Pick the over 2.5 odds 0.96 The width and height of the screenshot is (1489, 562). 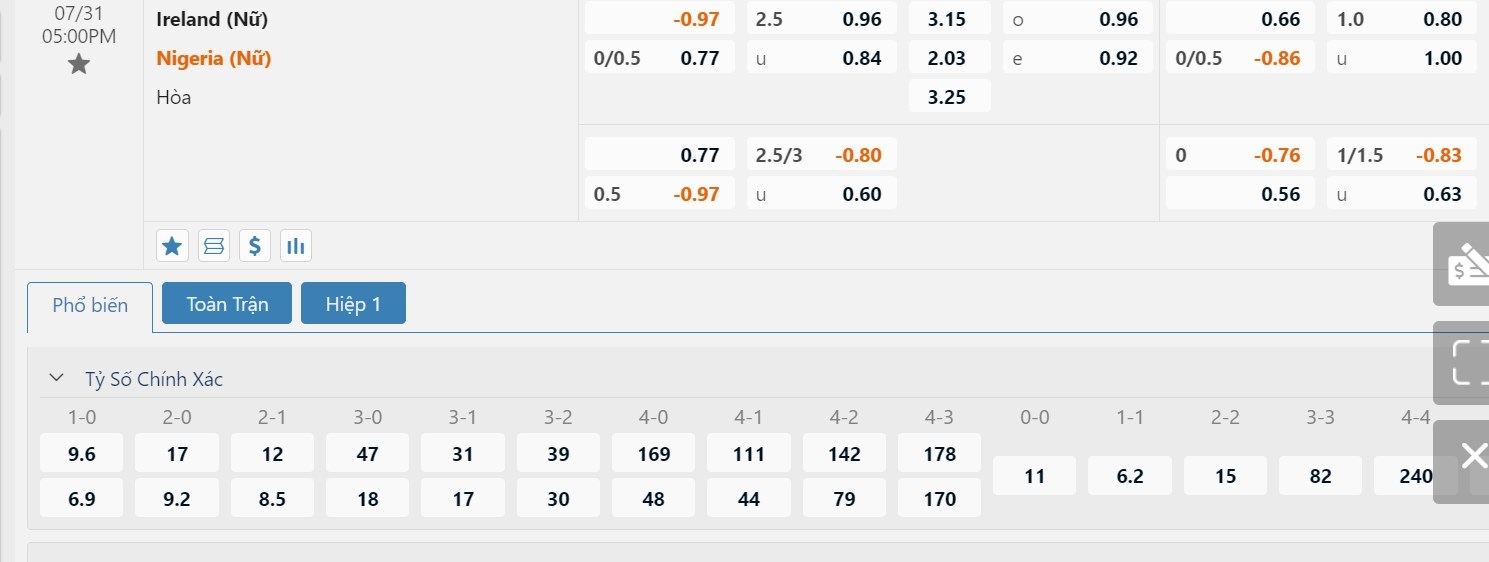pos(820,19)
